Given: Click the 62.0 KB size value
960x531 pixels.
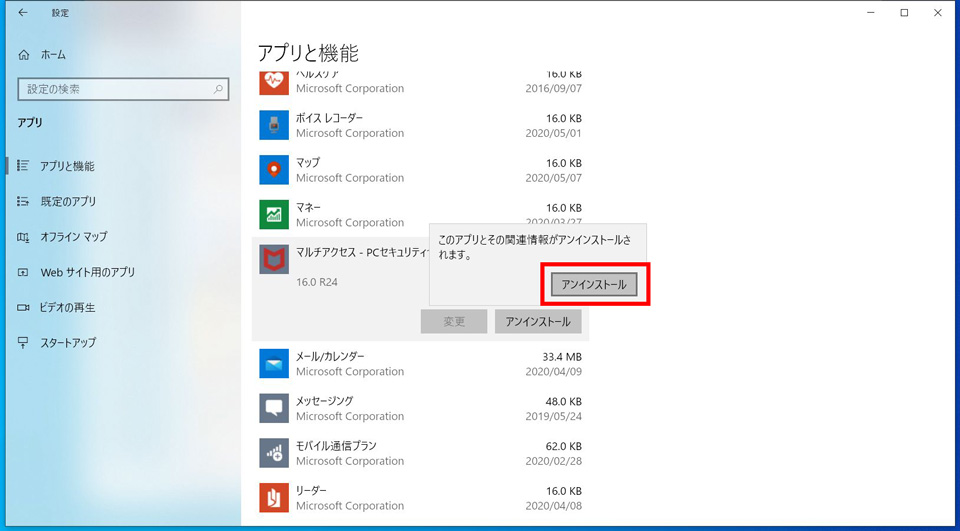Looking at the screenshot, I should [x=563, y=446].
